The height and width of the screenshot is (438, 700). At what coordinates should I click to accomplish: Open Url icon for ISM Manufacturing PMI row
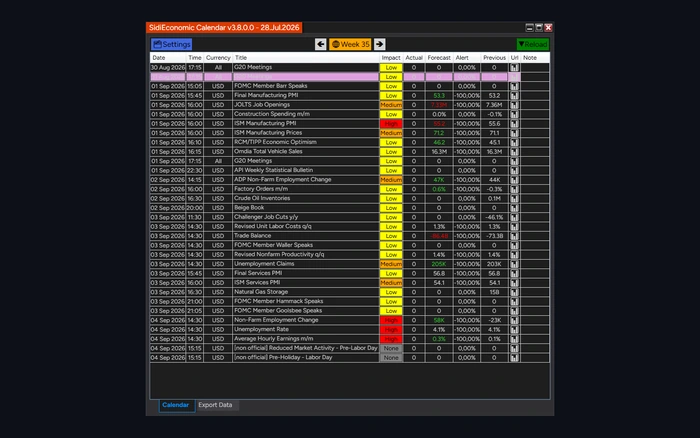tap(514, 124)
